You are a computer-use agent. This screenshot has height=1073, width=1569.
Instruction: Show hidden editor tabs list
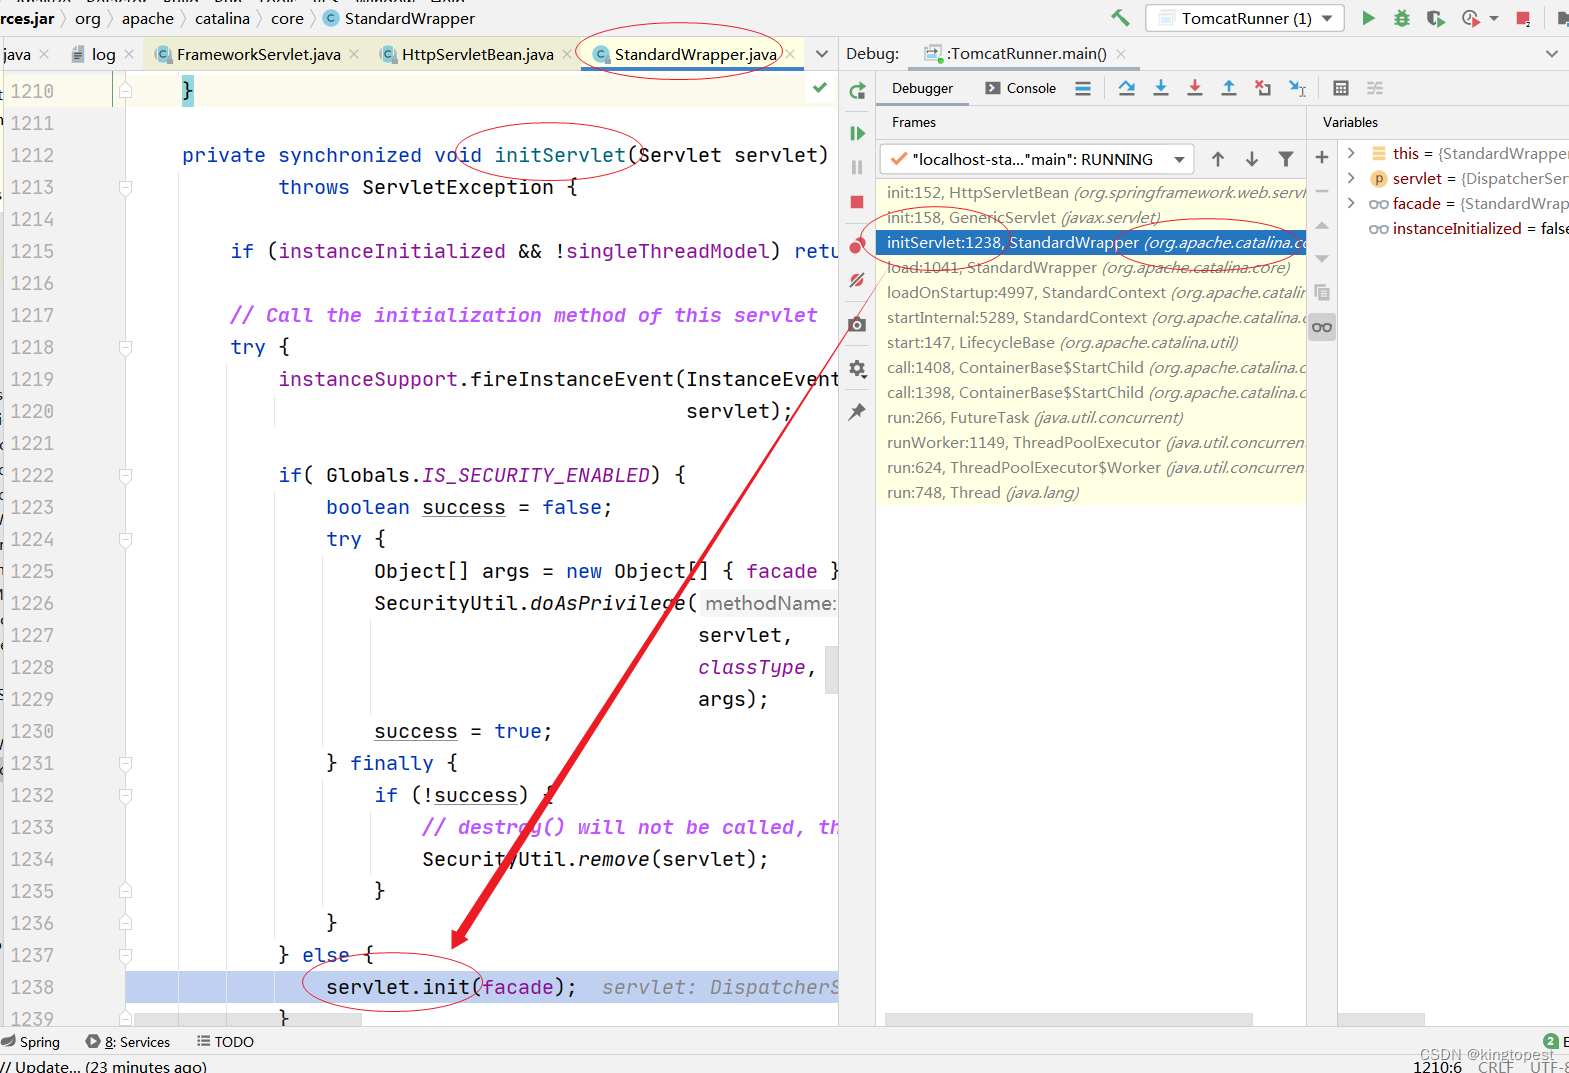tap(822, 54)
